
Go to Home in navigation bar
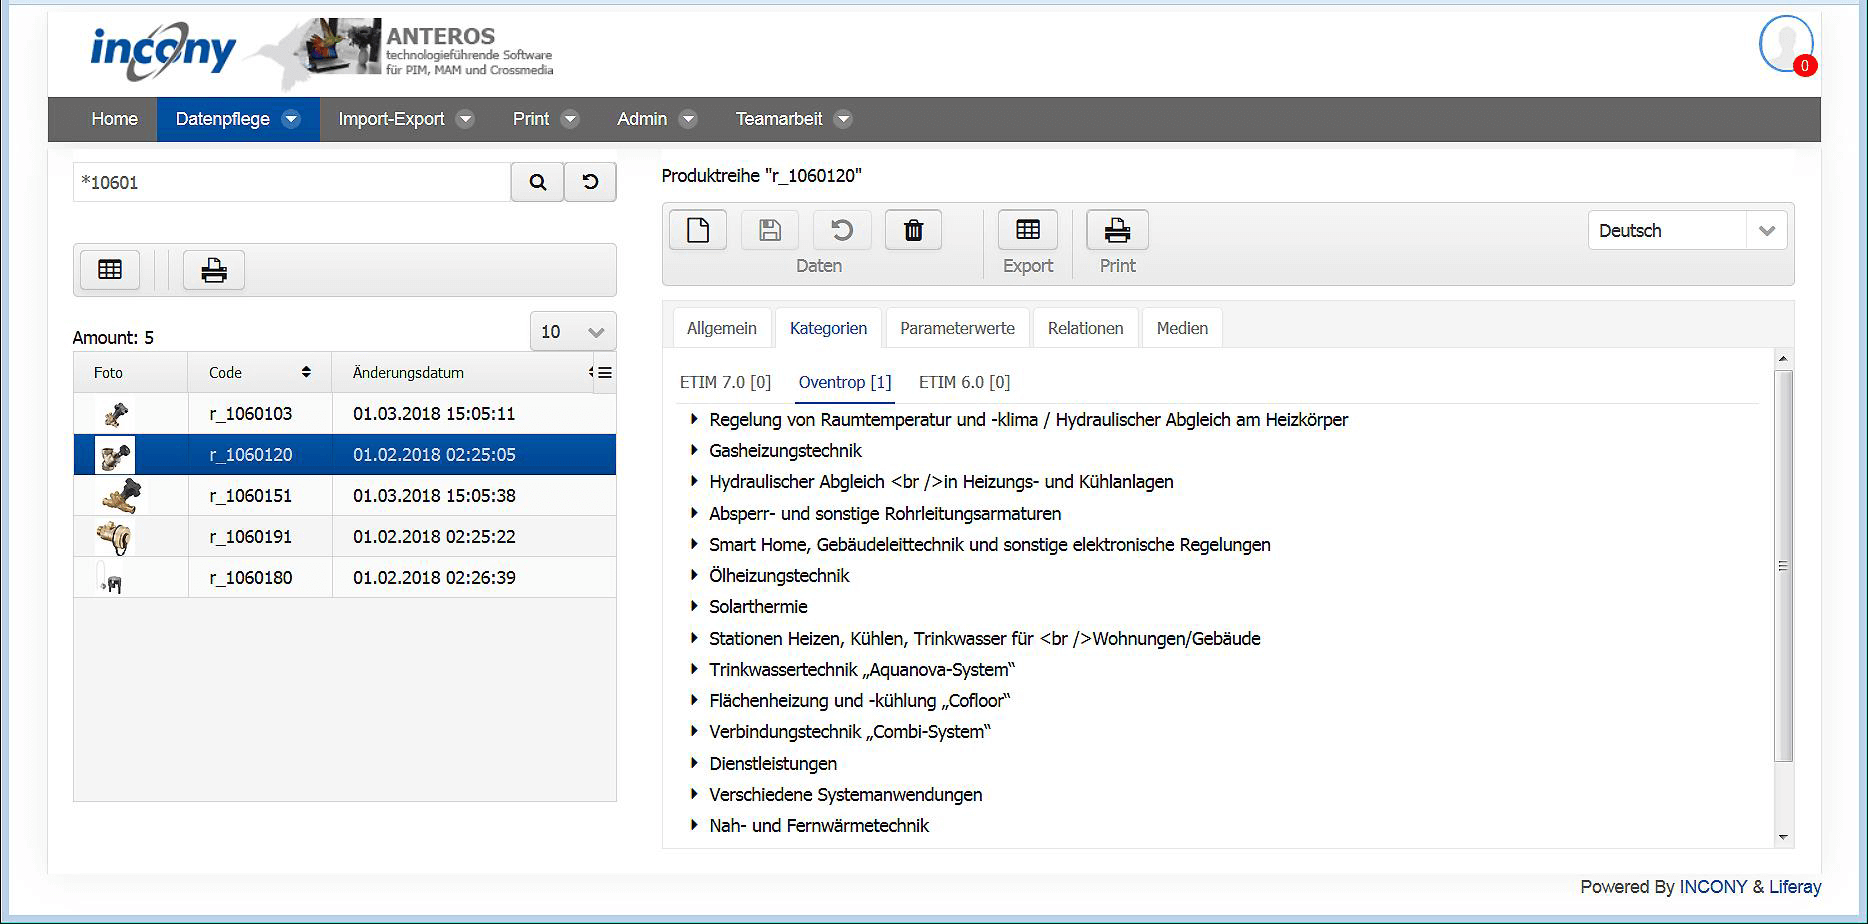click(114, 119)
